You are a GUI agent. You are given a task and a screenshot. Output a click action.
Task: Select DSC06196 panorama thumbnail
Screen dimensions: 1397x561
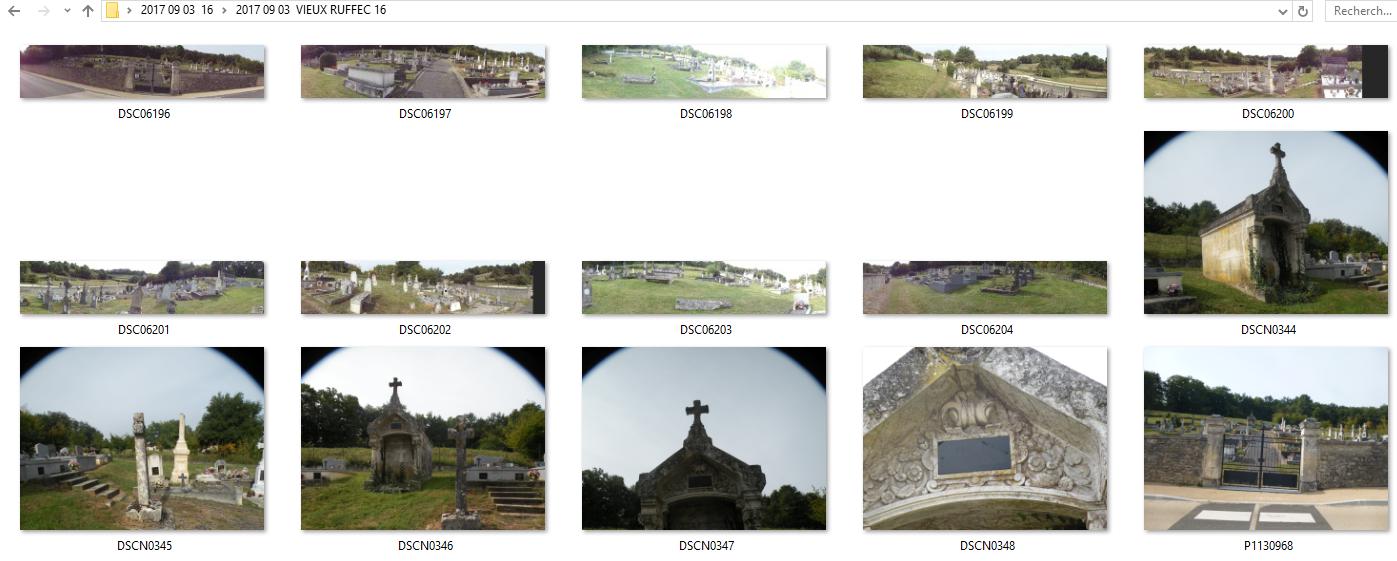[142, 71]
